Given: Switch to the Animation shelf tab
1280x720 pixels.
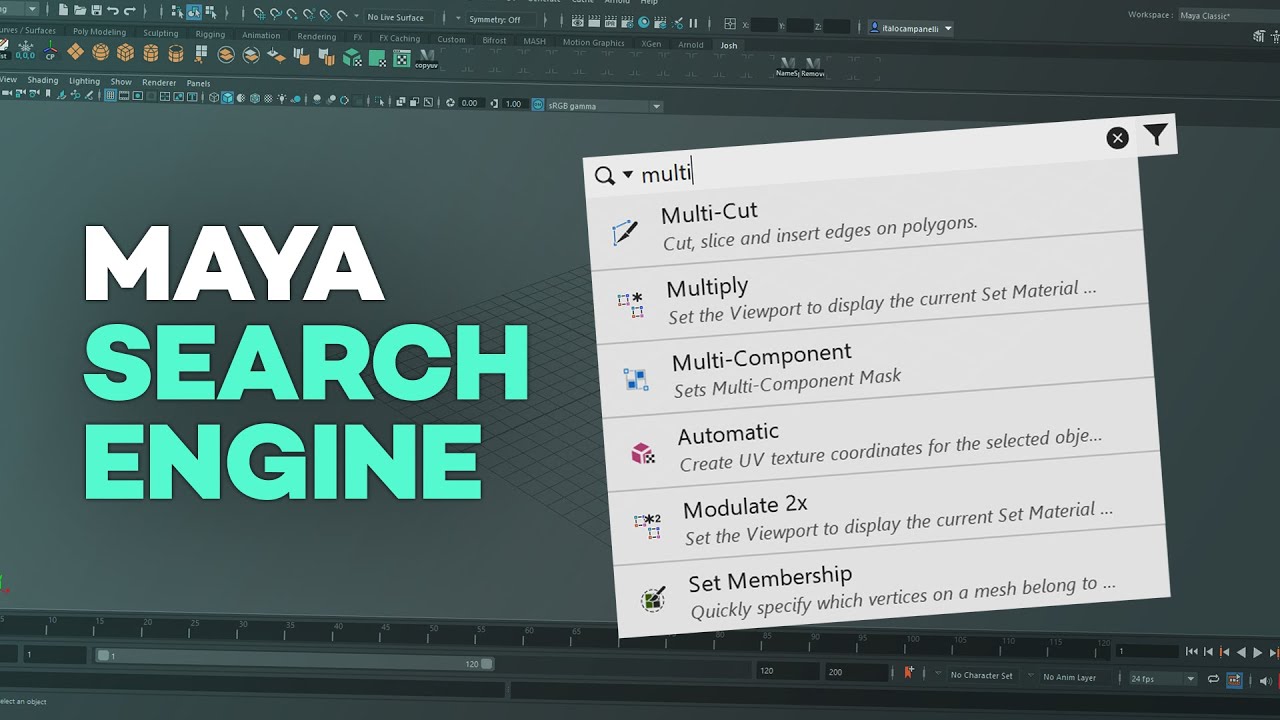Looking at the screenshot, I should [x=261, y=35].
